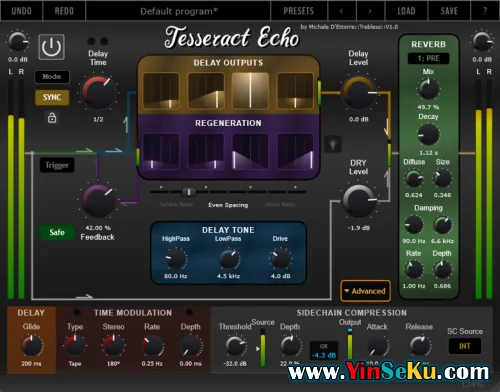The image size is (500, 392).
Task: Expand the Advanced panel toggle
Action: pos(366,291)
